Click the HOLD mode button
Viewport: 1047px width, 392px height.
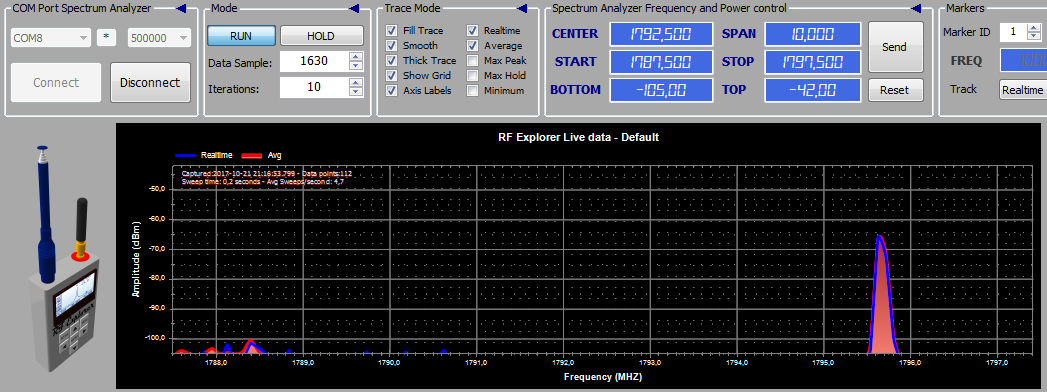coord(321,36)
